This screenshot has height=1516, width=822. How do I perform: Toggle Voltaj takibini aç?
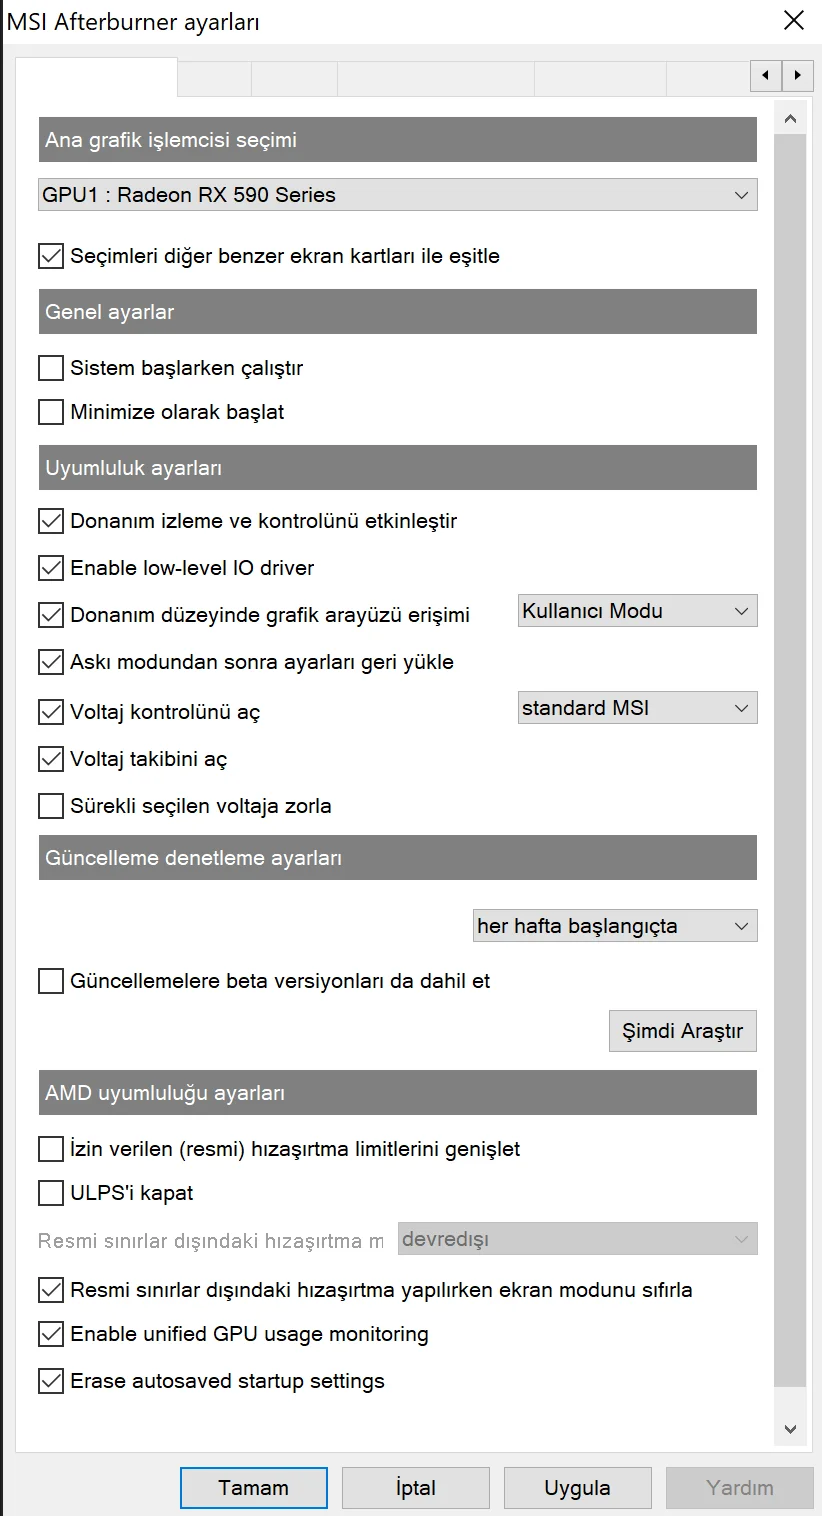pos(50,758)
